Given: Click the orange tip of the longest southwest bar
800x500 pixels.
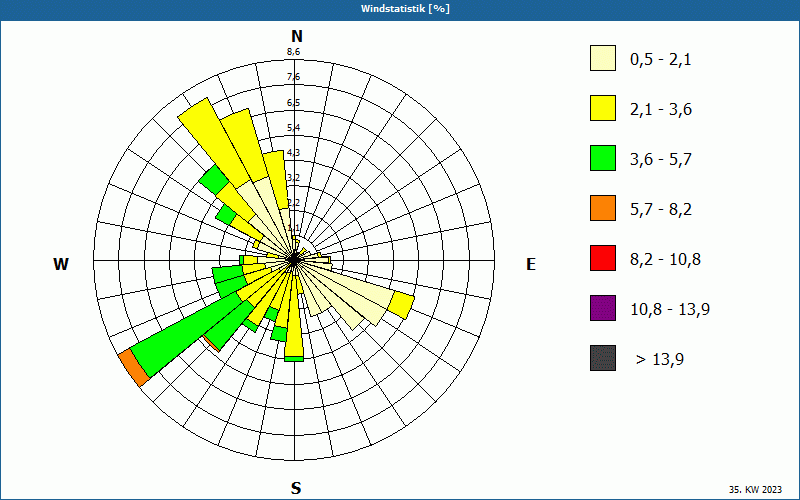Looking at the screenshot, I should pyautogui.click(x=134, y=368).
